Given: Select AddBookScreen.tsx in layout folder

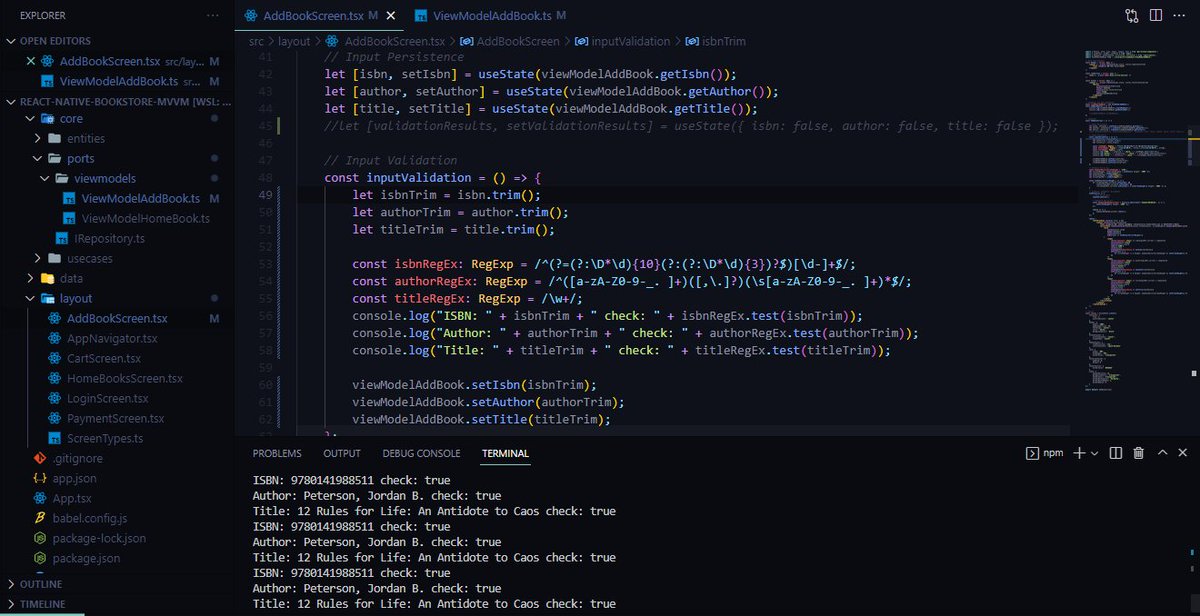Looking at the screenshot, I should 118,318.
